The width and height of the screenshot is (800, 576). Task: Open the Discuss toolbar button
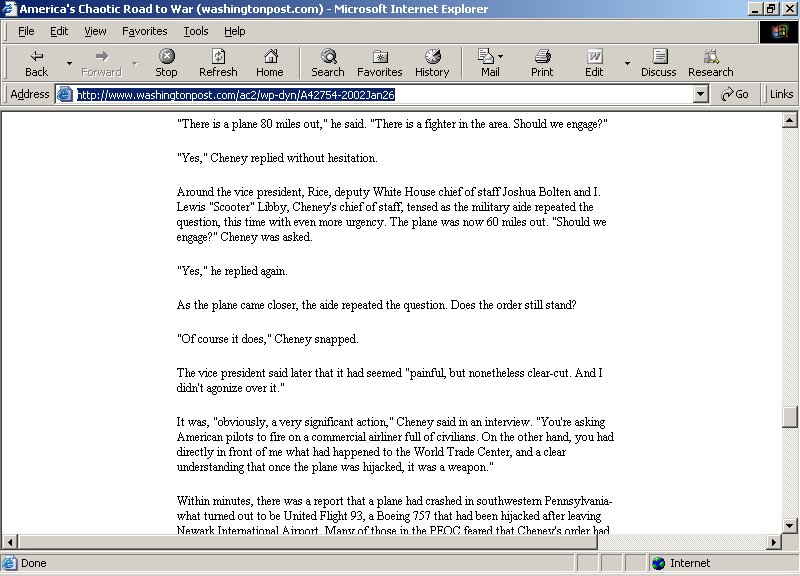click(x=658, y=62)
